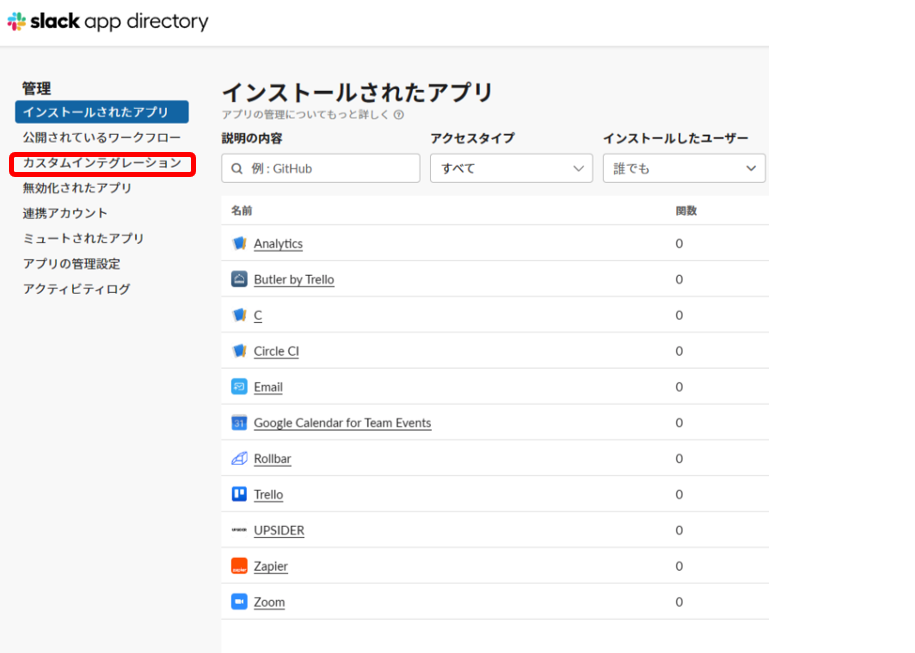Click the search field with 例 : GitHub
The width and height of the screenshot is (915, 653).
(320, 168)
